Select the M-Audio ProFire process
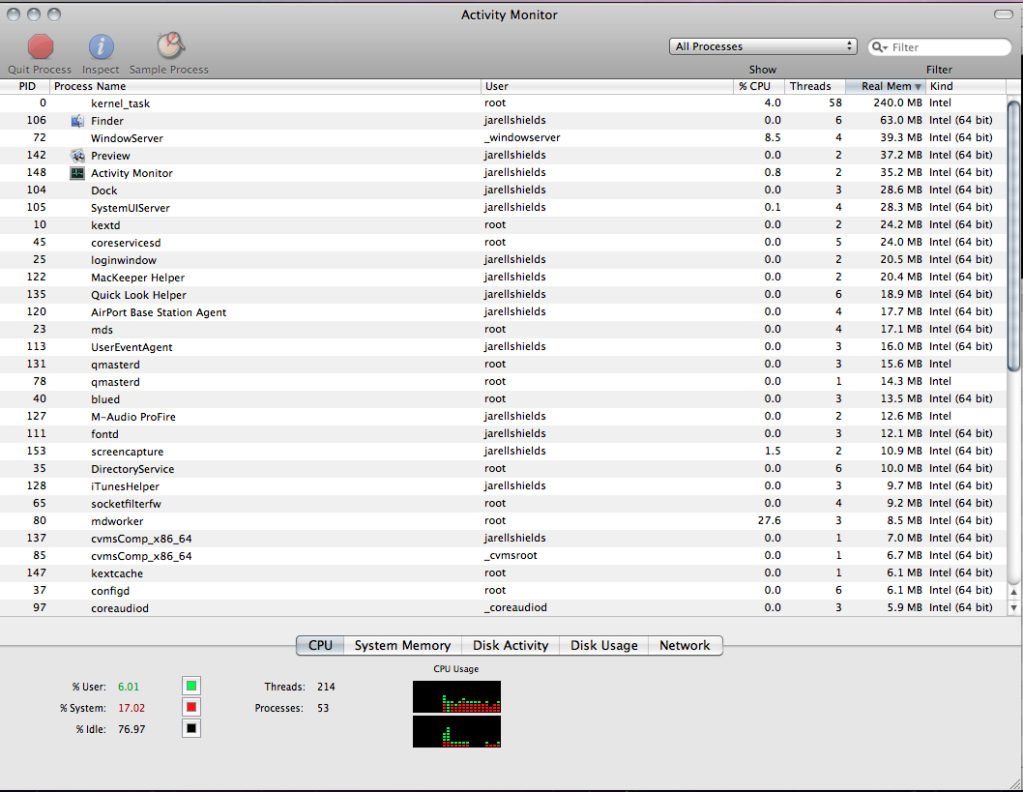The width and height of the screenshot is (1023, 792). point(503,416)
